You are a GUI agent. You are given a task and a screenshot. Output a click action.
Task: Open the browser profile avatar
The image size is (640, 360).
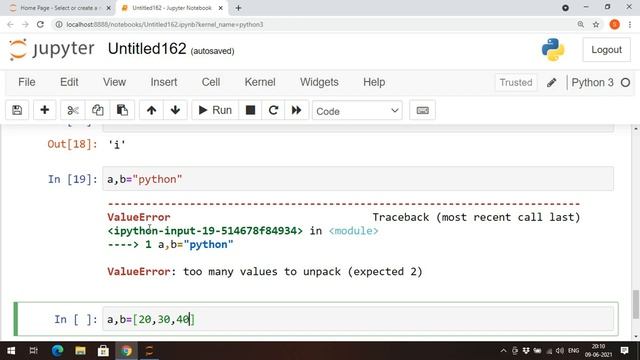point(615,24)
